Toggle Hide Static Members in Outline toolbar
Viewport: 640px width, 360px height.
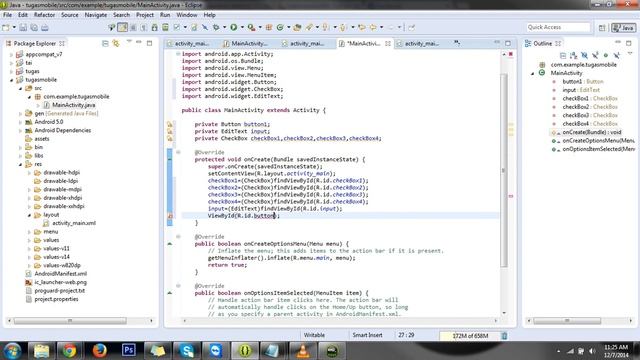pyautogui.click(x=595, y=55)
